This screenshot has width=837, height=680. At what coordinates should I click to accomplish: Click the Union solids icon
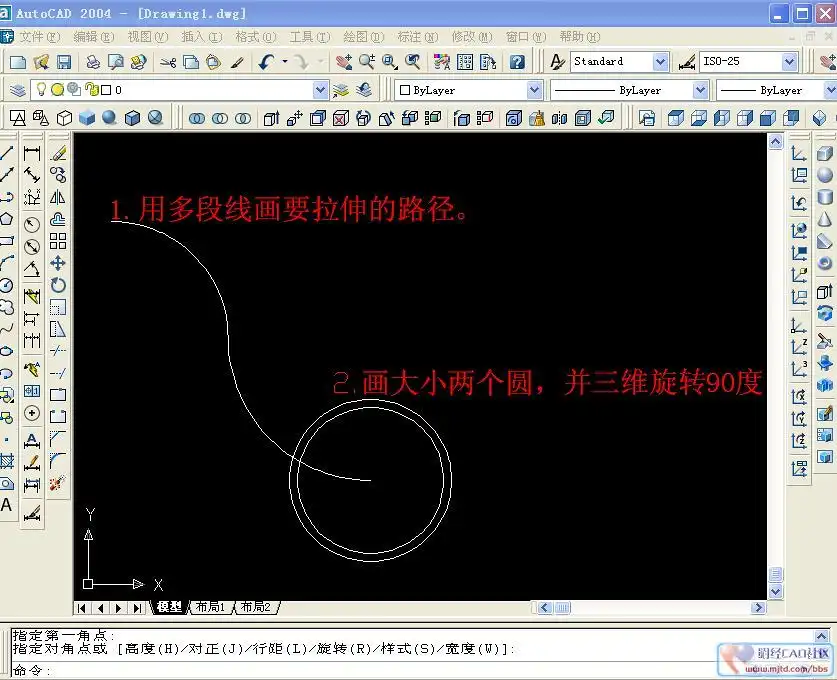pos(197,118)
